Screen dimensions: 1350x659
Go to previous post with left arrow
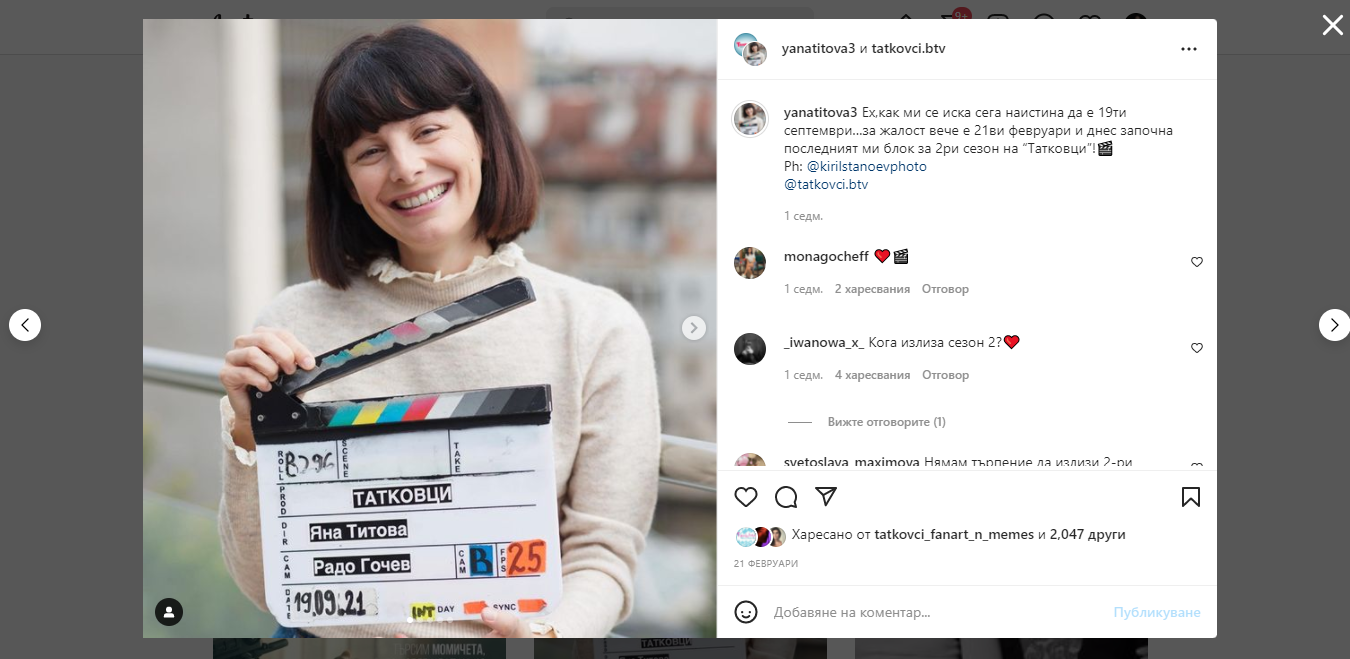[x=25, y=325]
